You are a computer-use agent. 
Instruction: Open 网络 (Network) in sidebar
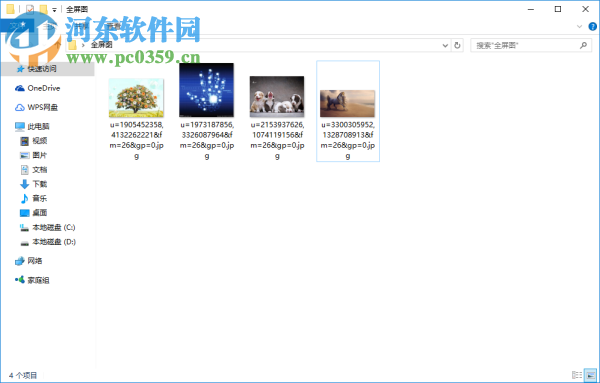[29, 261]
